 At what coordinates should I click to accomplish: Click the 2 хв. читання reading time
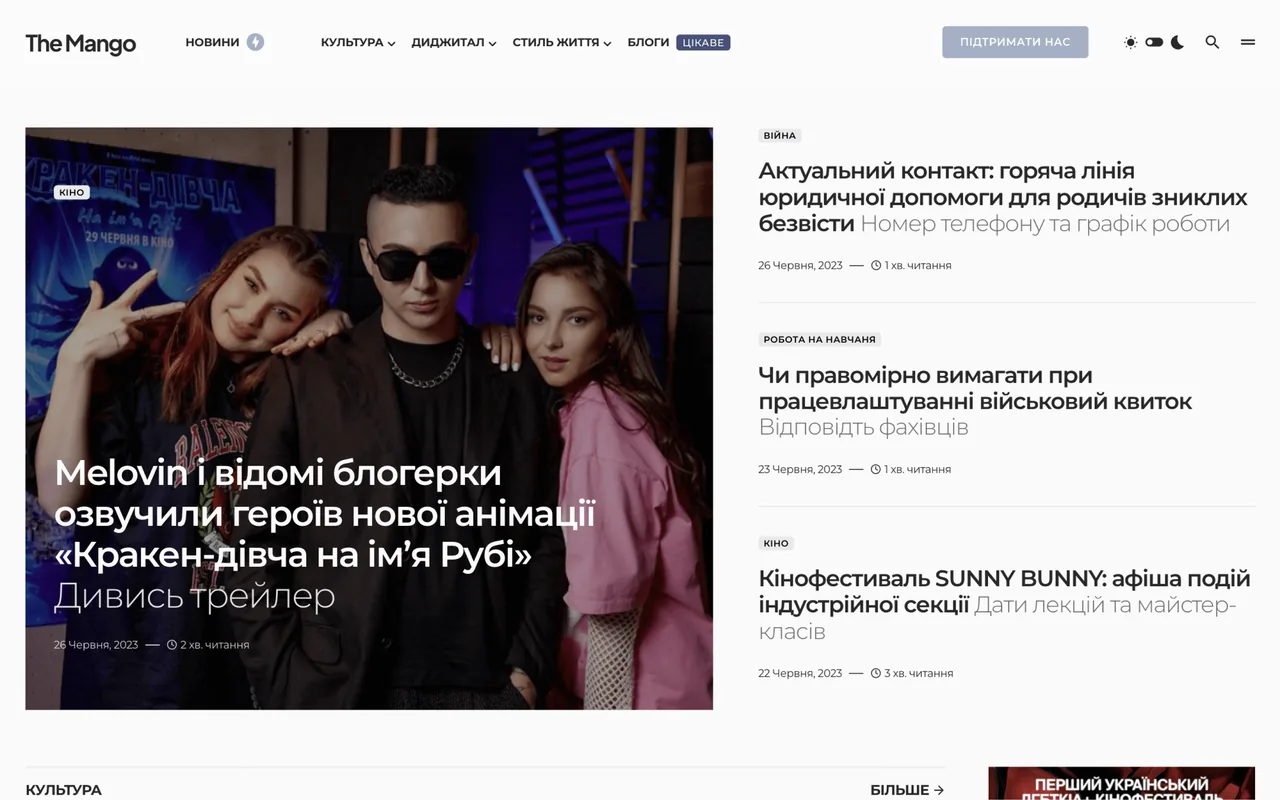coord(208,645)
